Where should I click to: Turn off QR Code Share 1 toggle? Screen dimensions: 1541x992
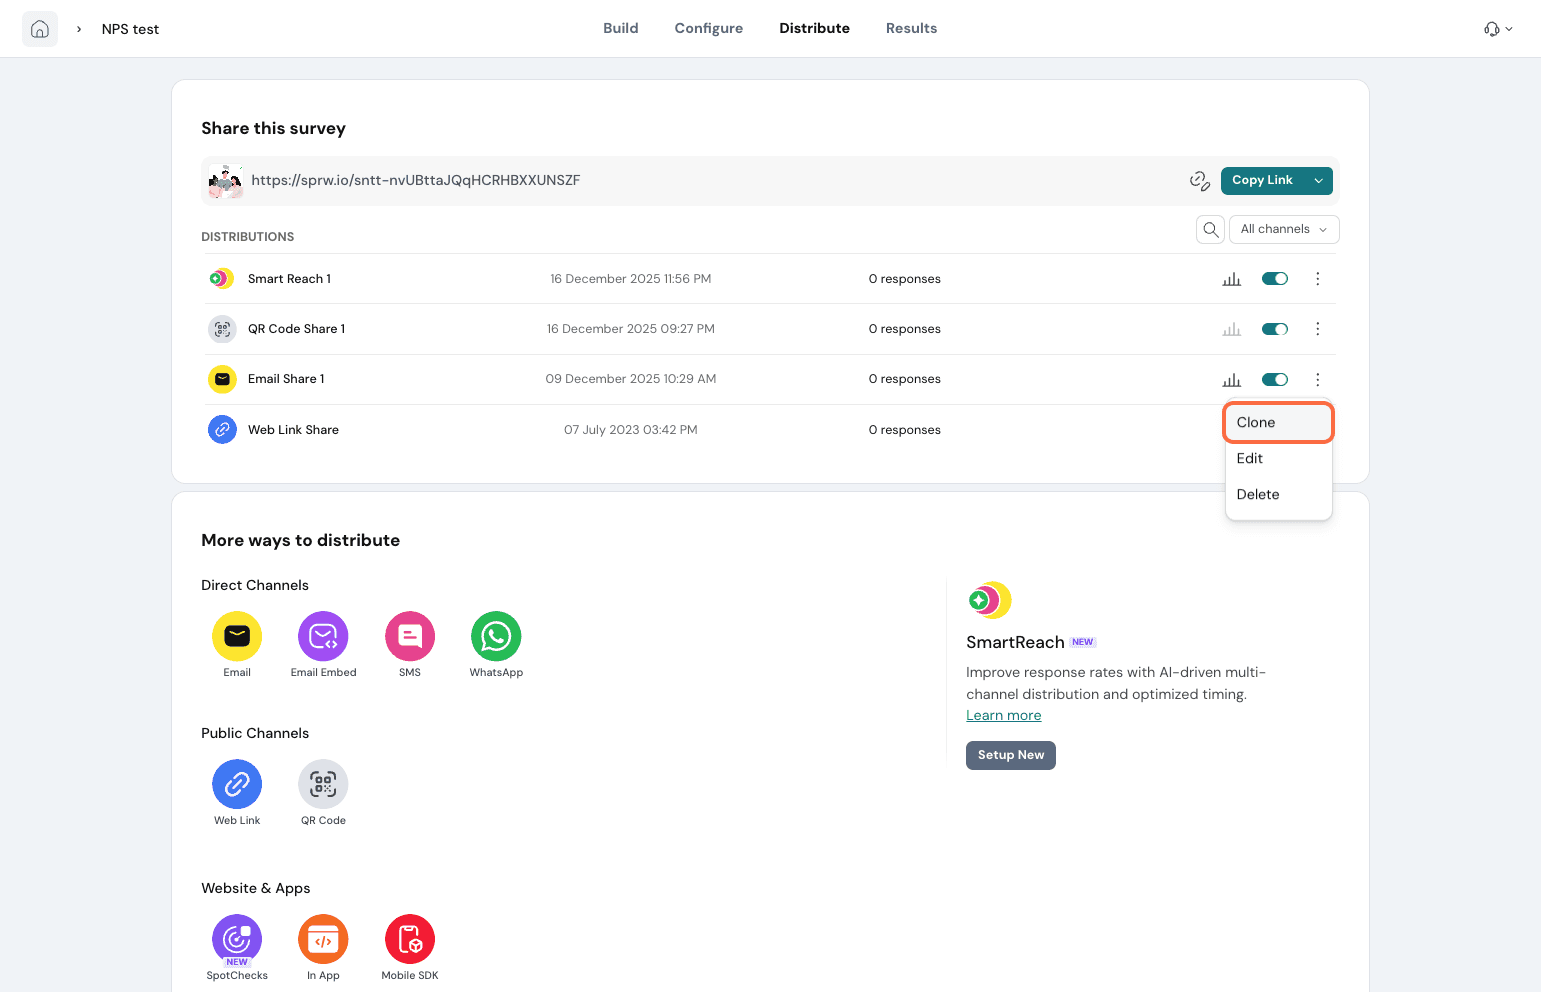click(1274, 329)
